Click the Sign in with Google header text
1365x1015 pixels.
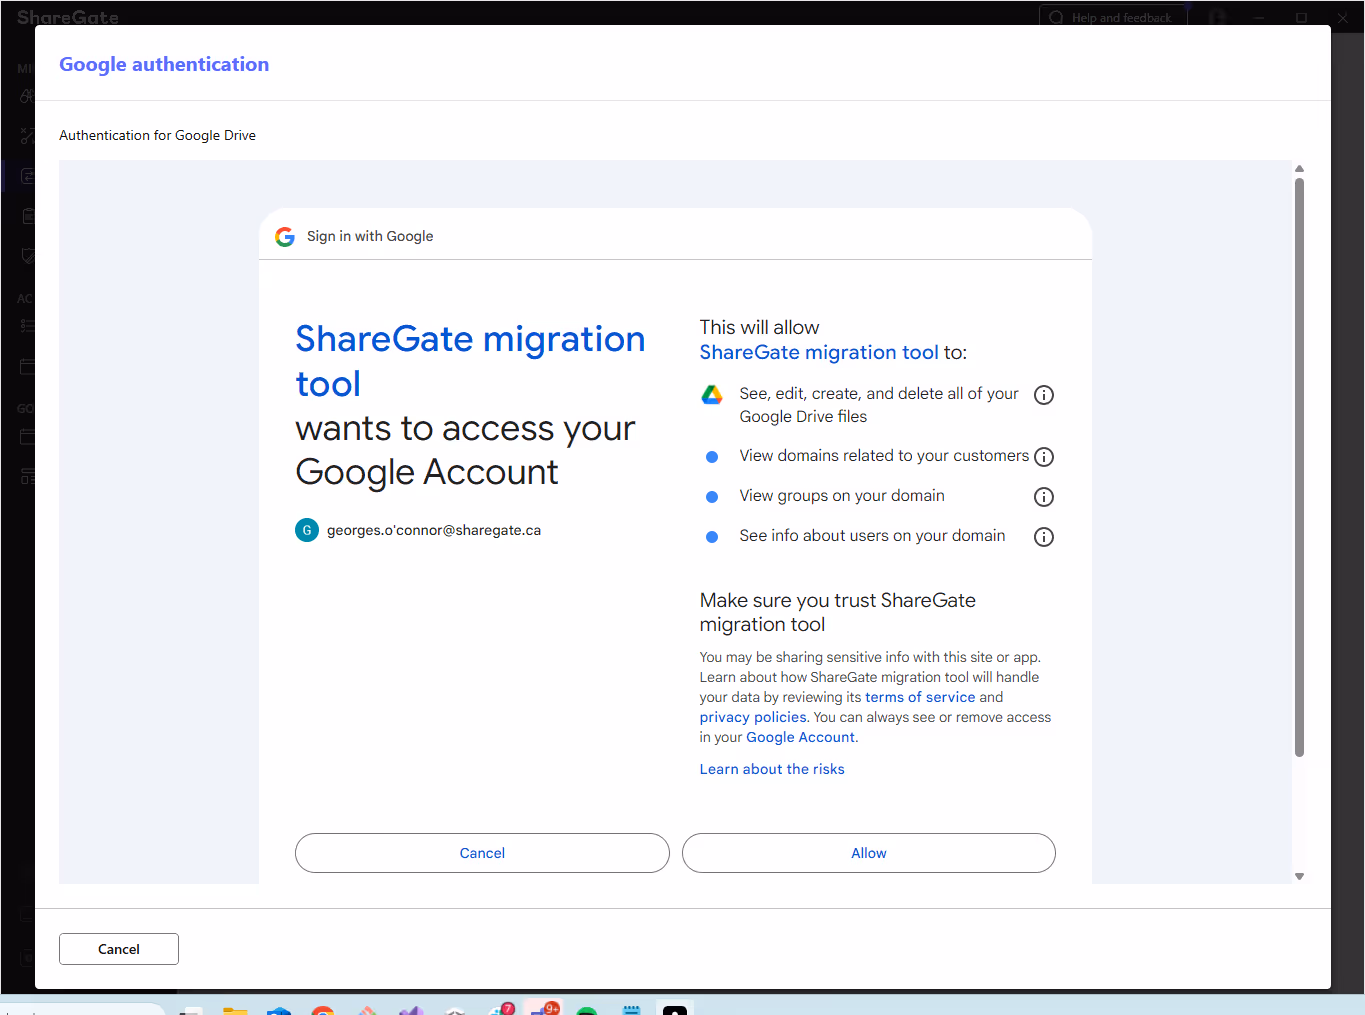pos(370,236)
